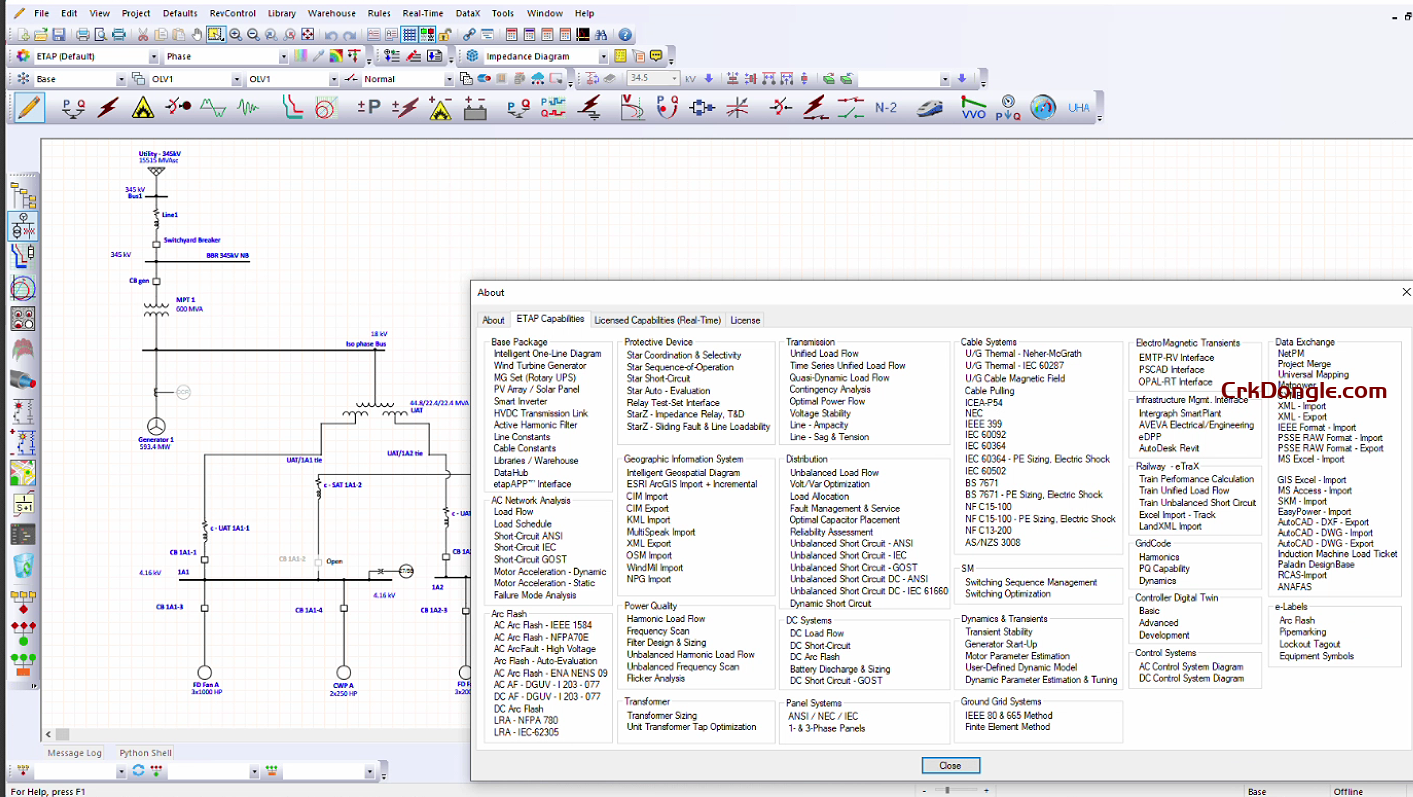The width and height of the screenshot is (1413, 797).
Task: Open the Normal configuration dropdown
Action: pos(448,78)
